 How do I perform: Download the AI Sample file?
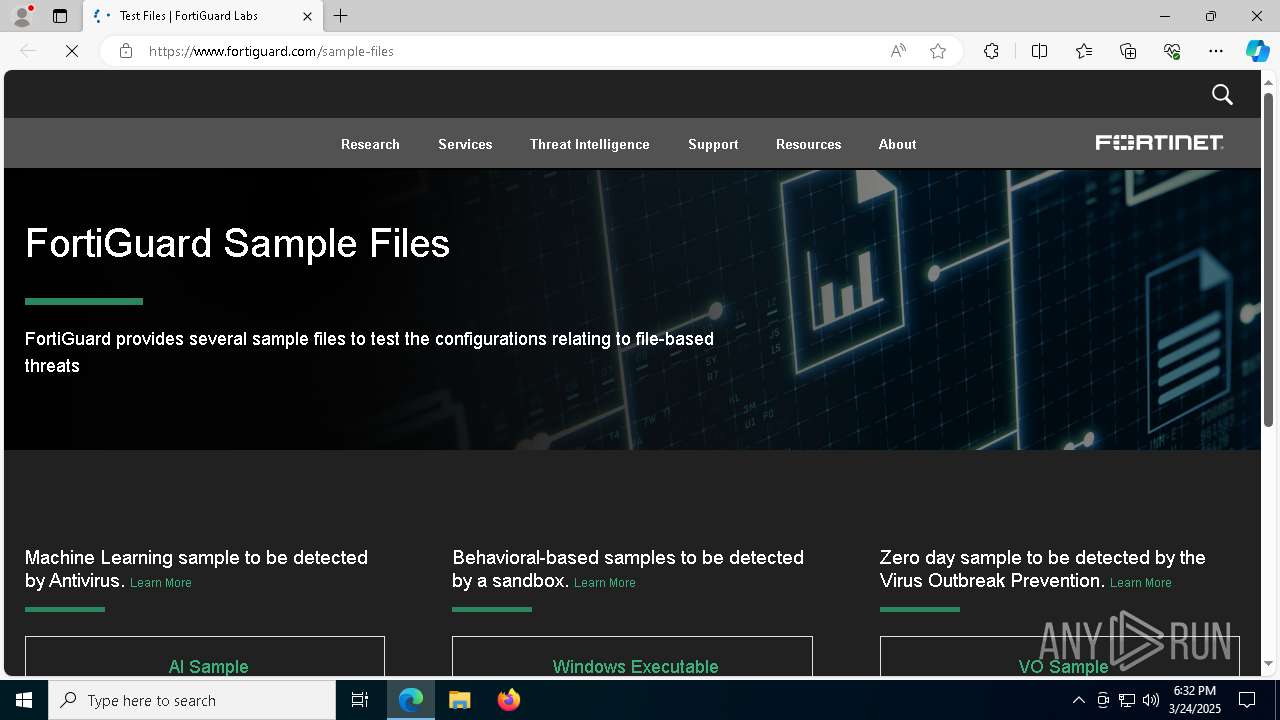205,657
